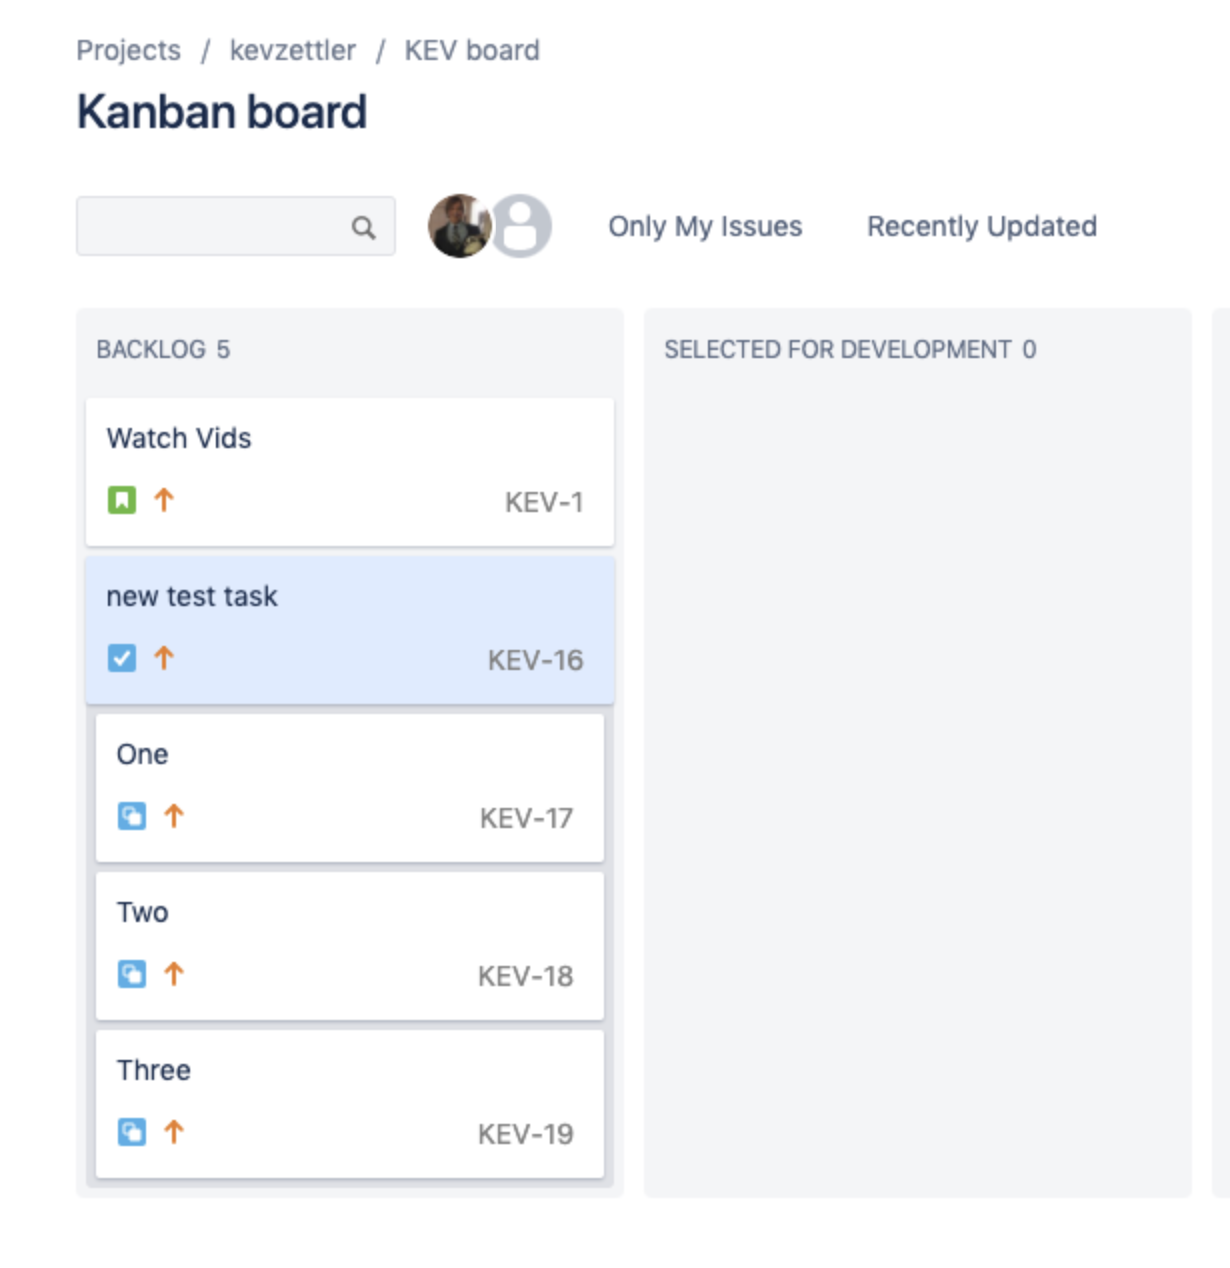Screen dimensions: 1230x1268
Task: Click the anonymous user avatar filter
Action: click(522, 226)
